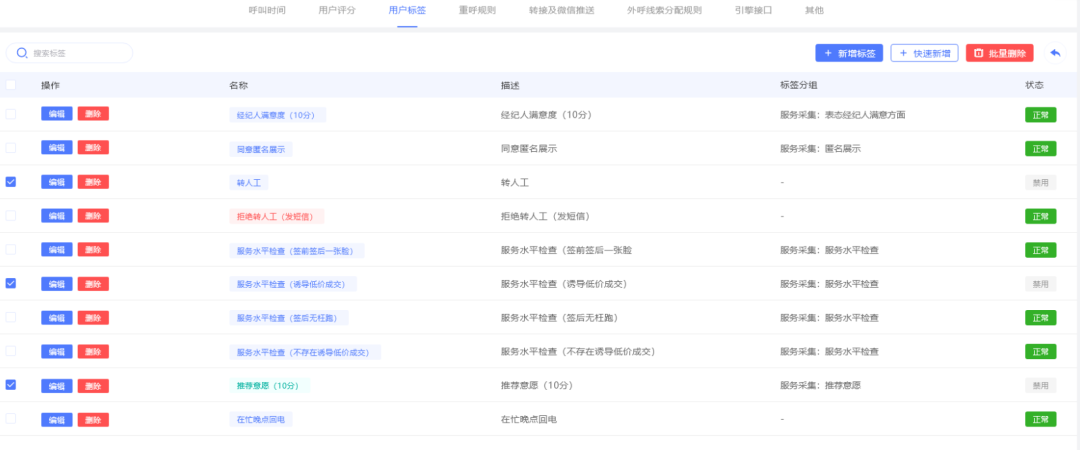Image resolution: width=1080 pixels, height=450 pixels.
Task: Click the 快速新增 button
Action: click(924, 53)
